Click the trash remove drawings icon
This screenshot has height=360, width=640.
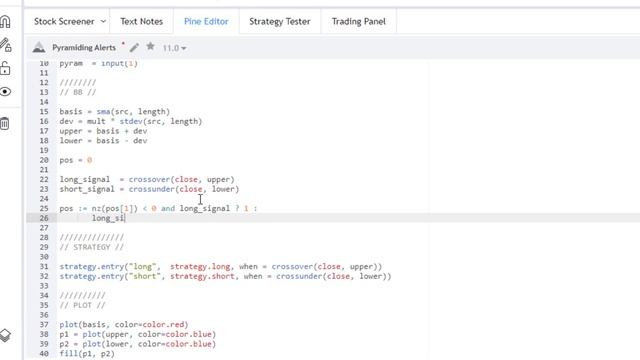[4, 123]
